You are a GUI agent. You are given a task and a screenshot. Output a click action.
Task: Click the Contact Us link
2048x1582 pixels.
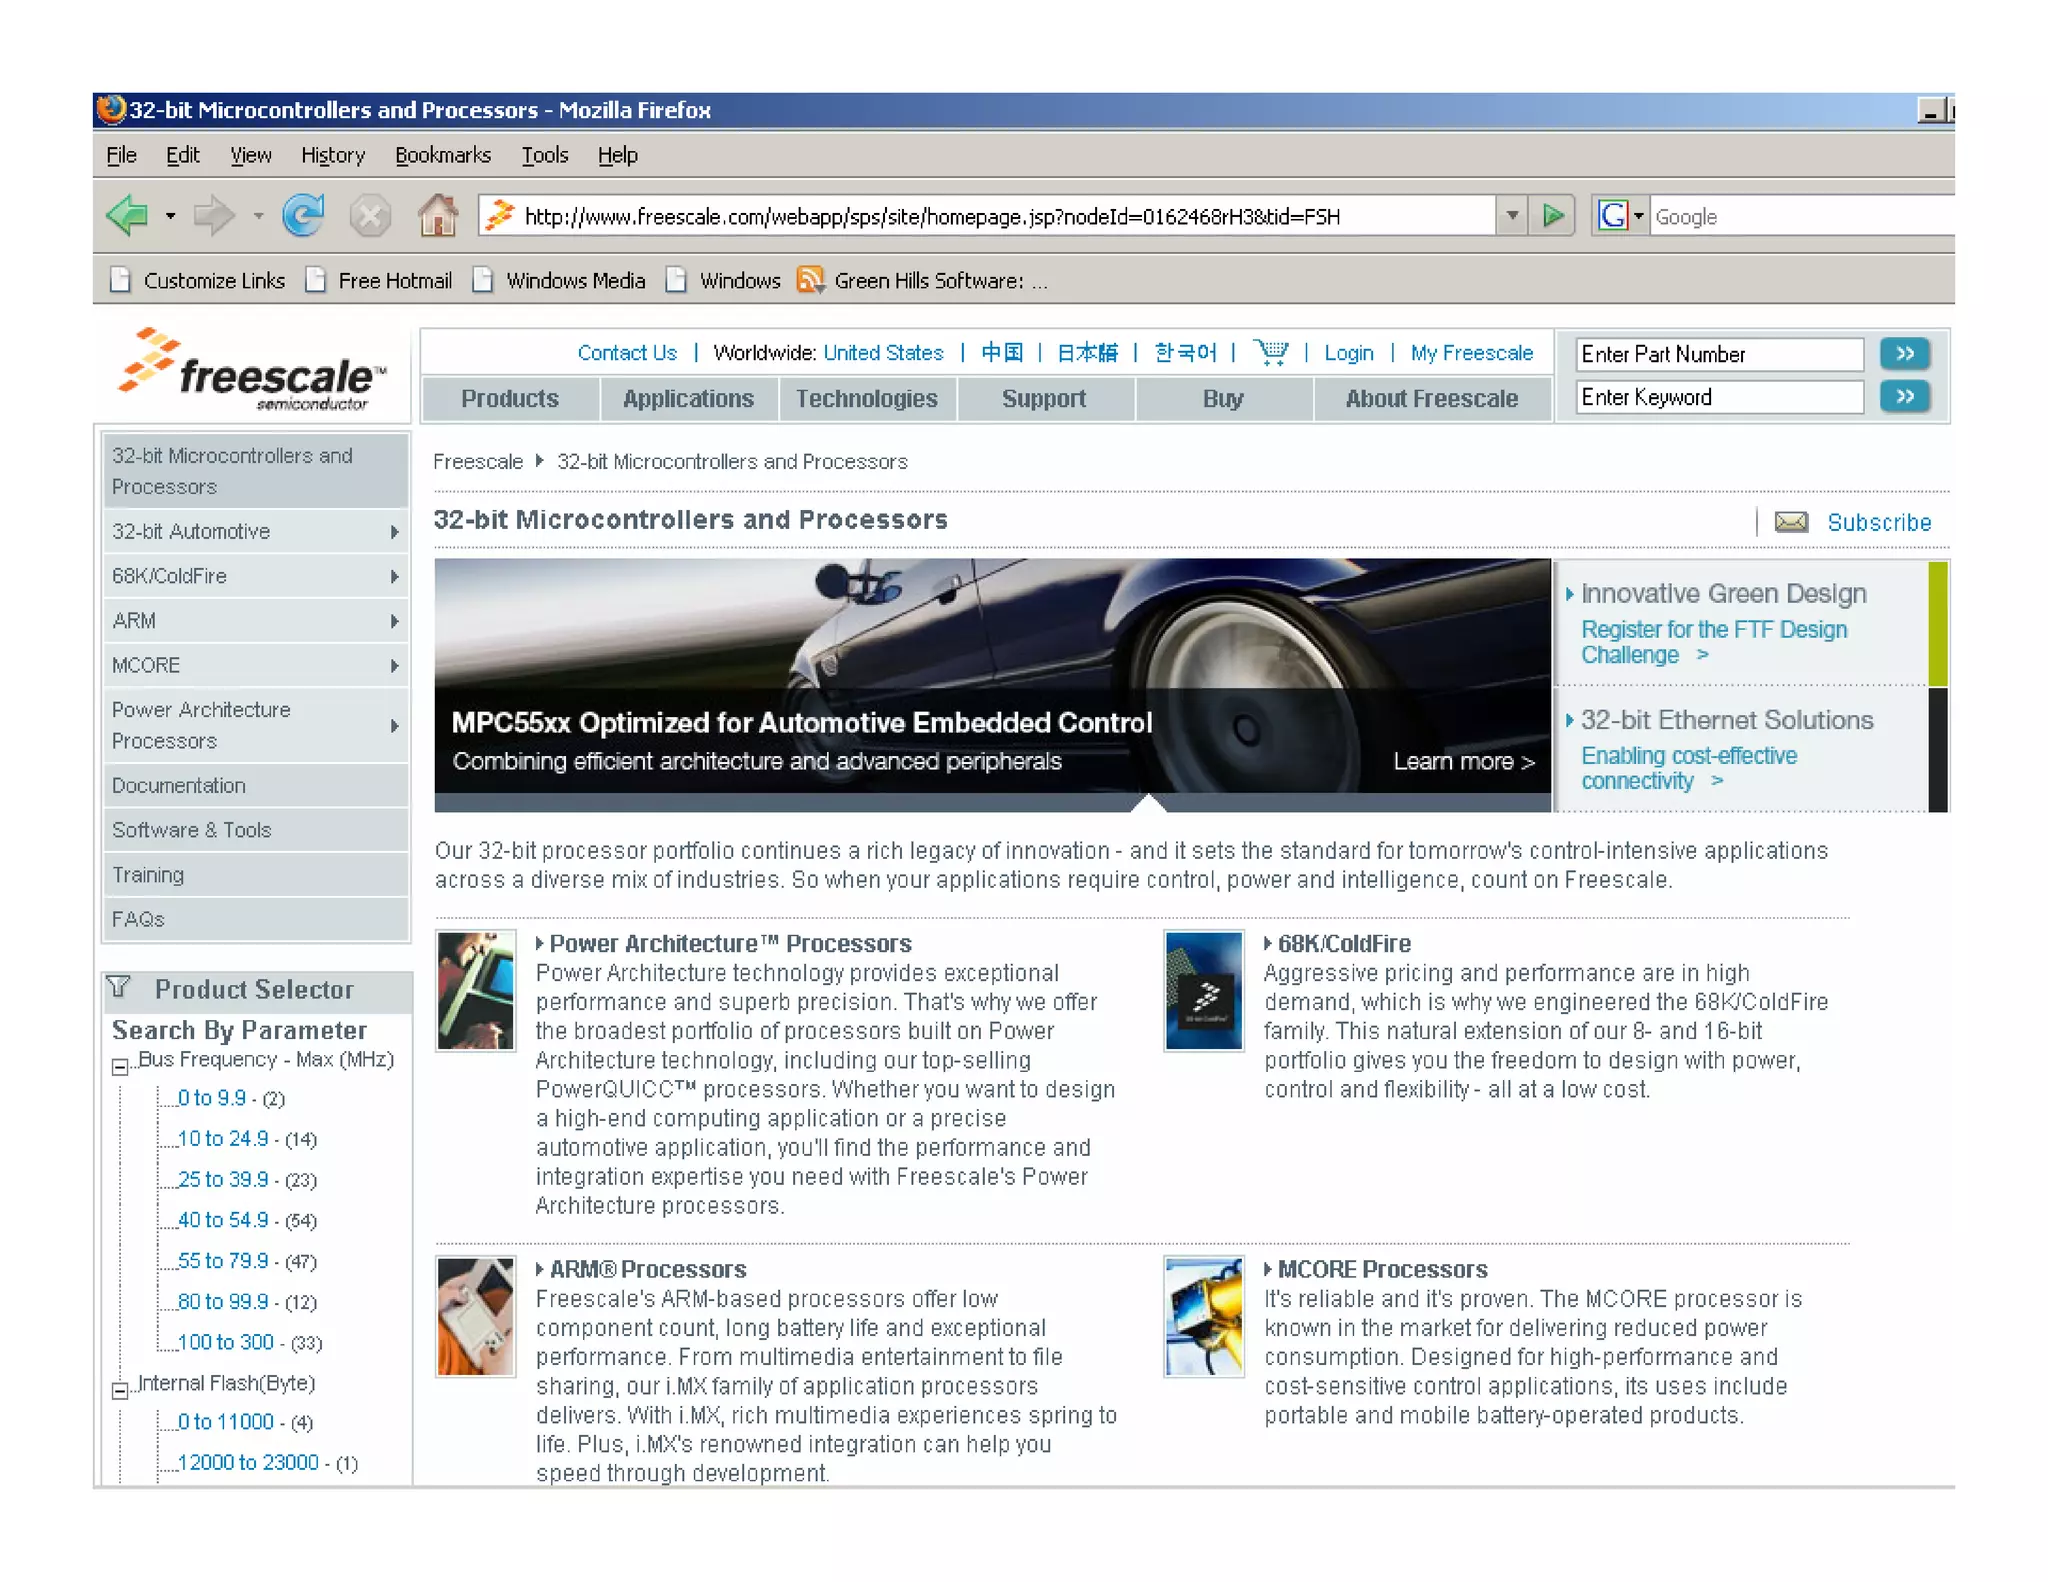(627, 353)
